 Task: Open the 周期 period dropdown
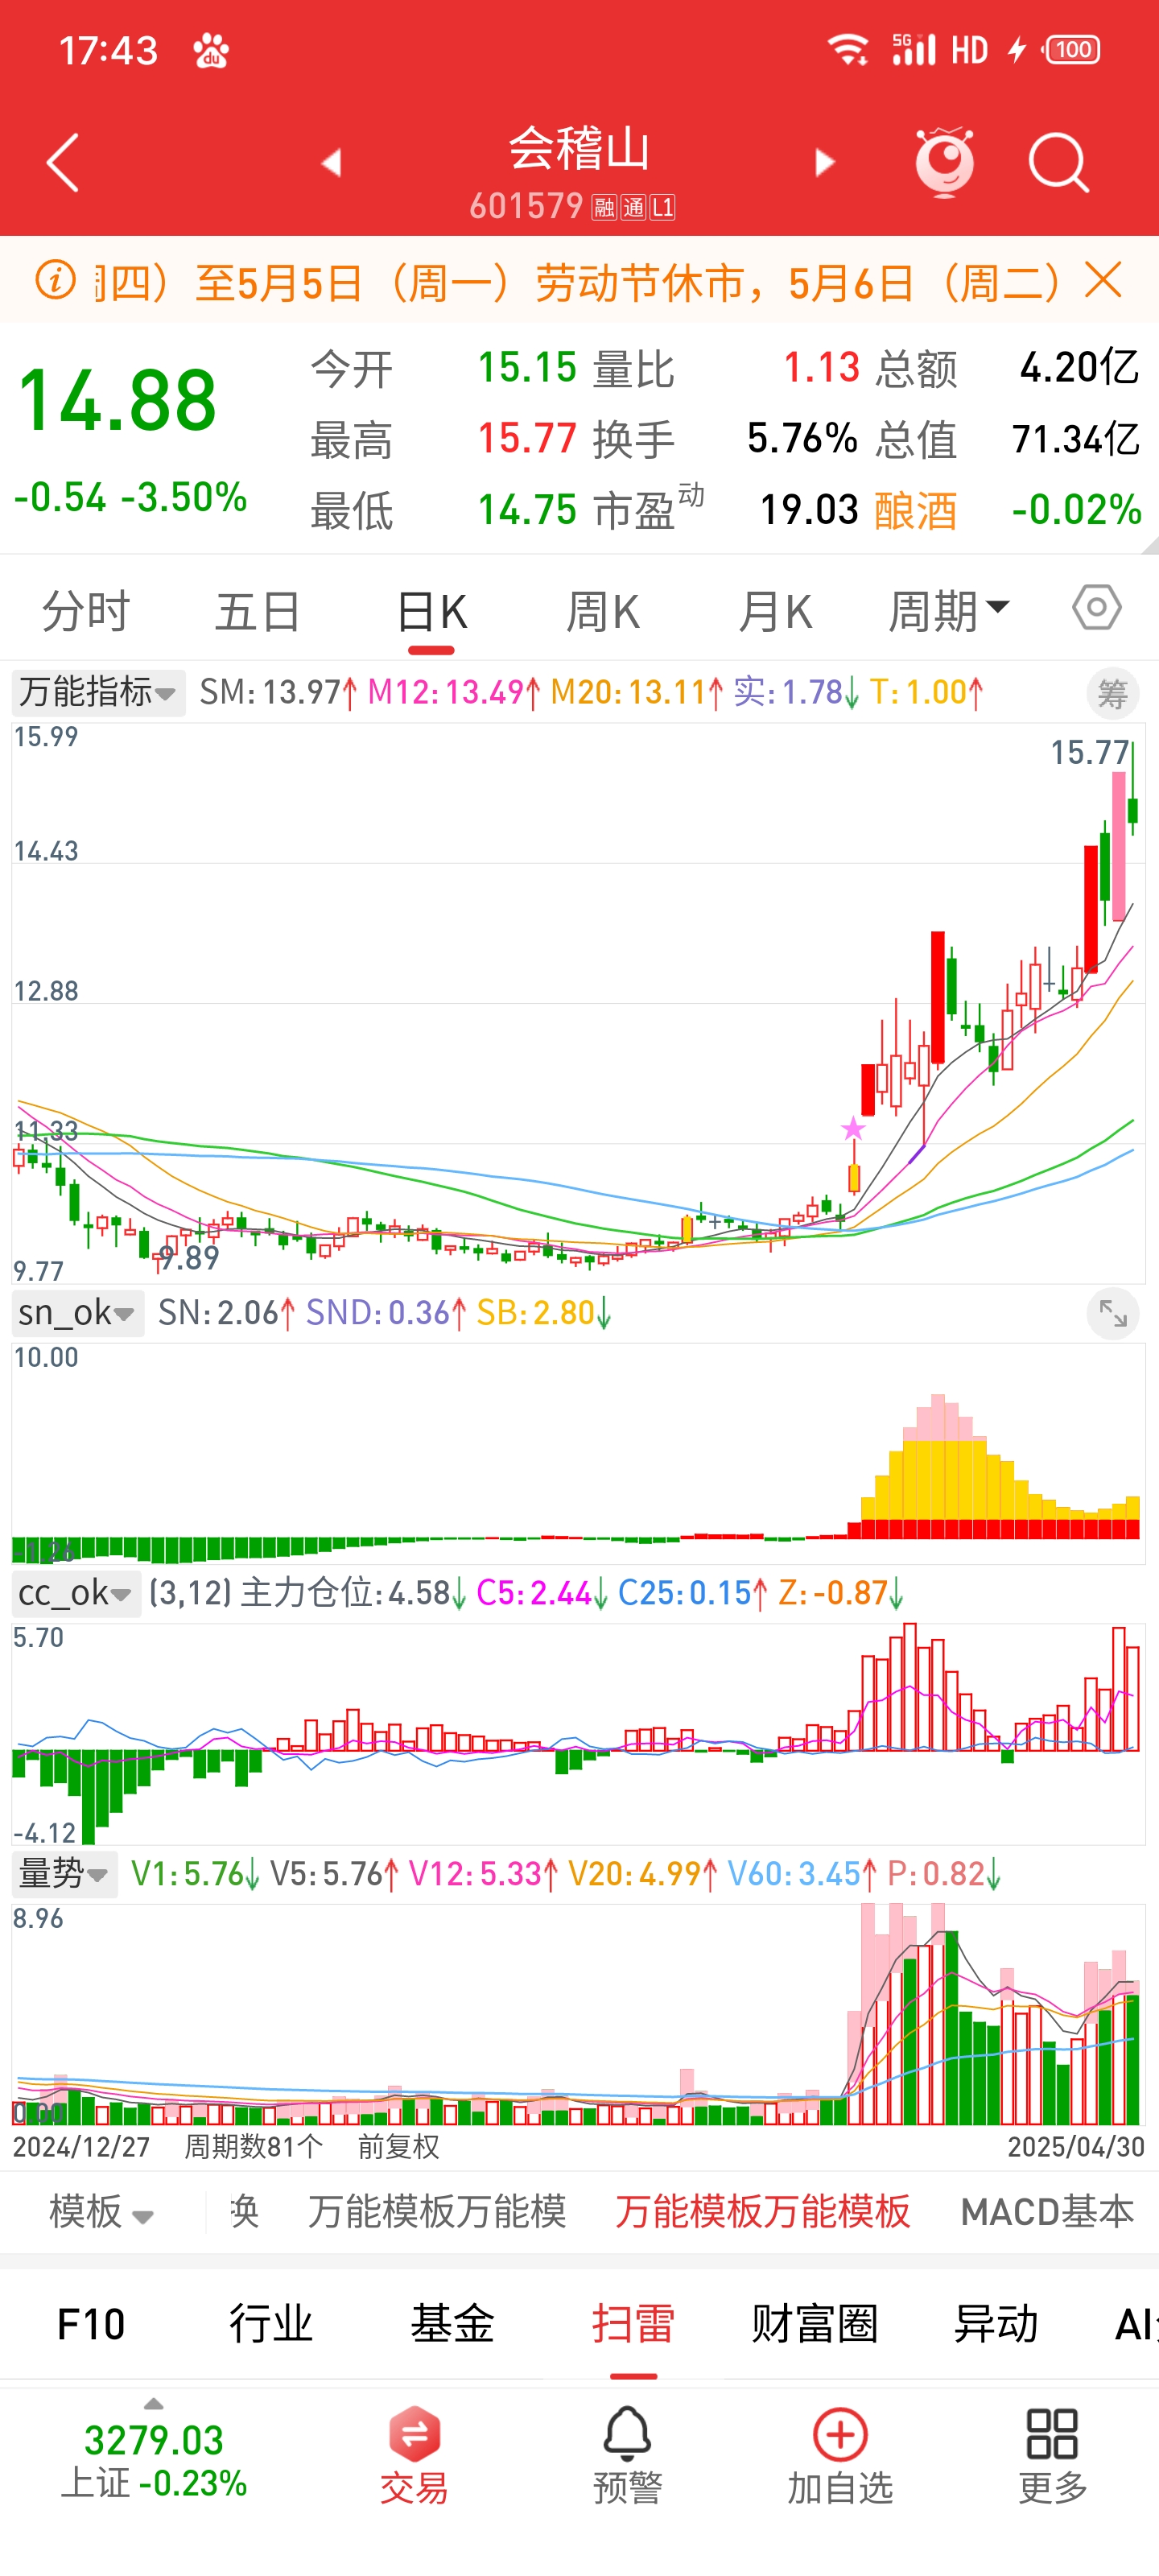[x=949, y=611]
